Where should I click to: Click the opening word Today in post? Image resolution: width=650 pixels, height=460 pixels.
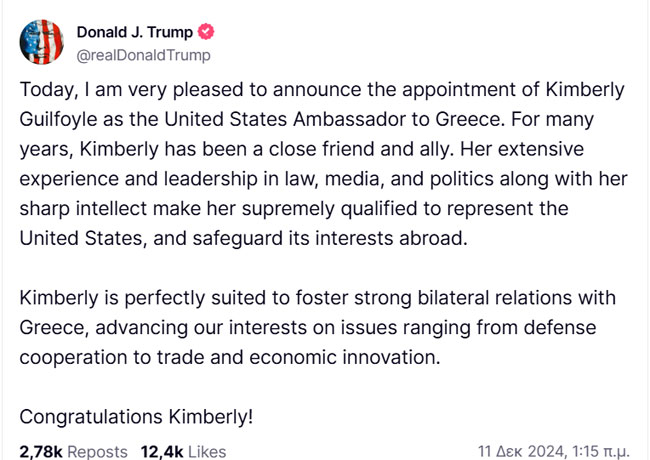point(49,90)
